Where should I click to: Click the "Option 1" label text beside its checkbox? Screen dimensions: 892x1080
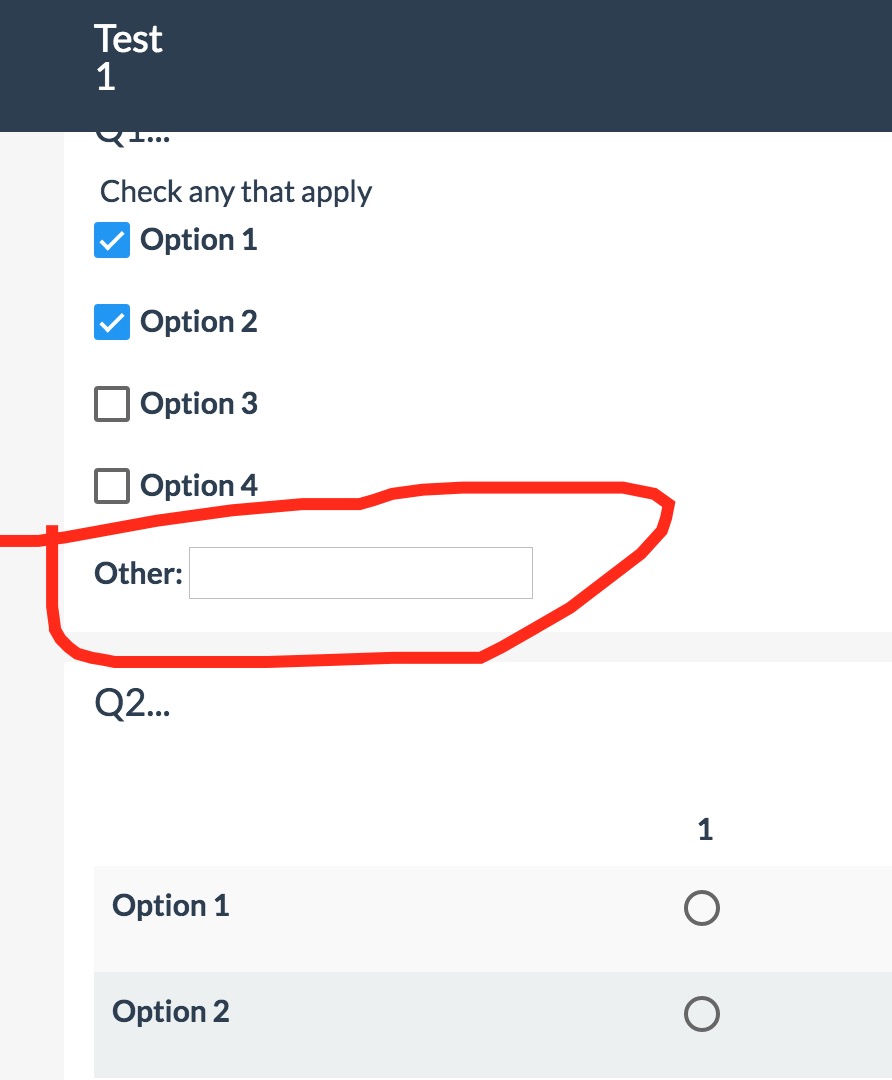[x=198, y=240]
